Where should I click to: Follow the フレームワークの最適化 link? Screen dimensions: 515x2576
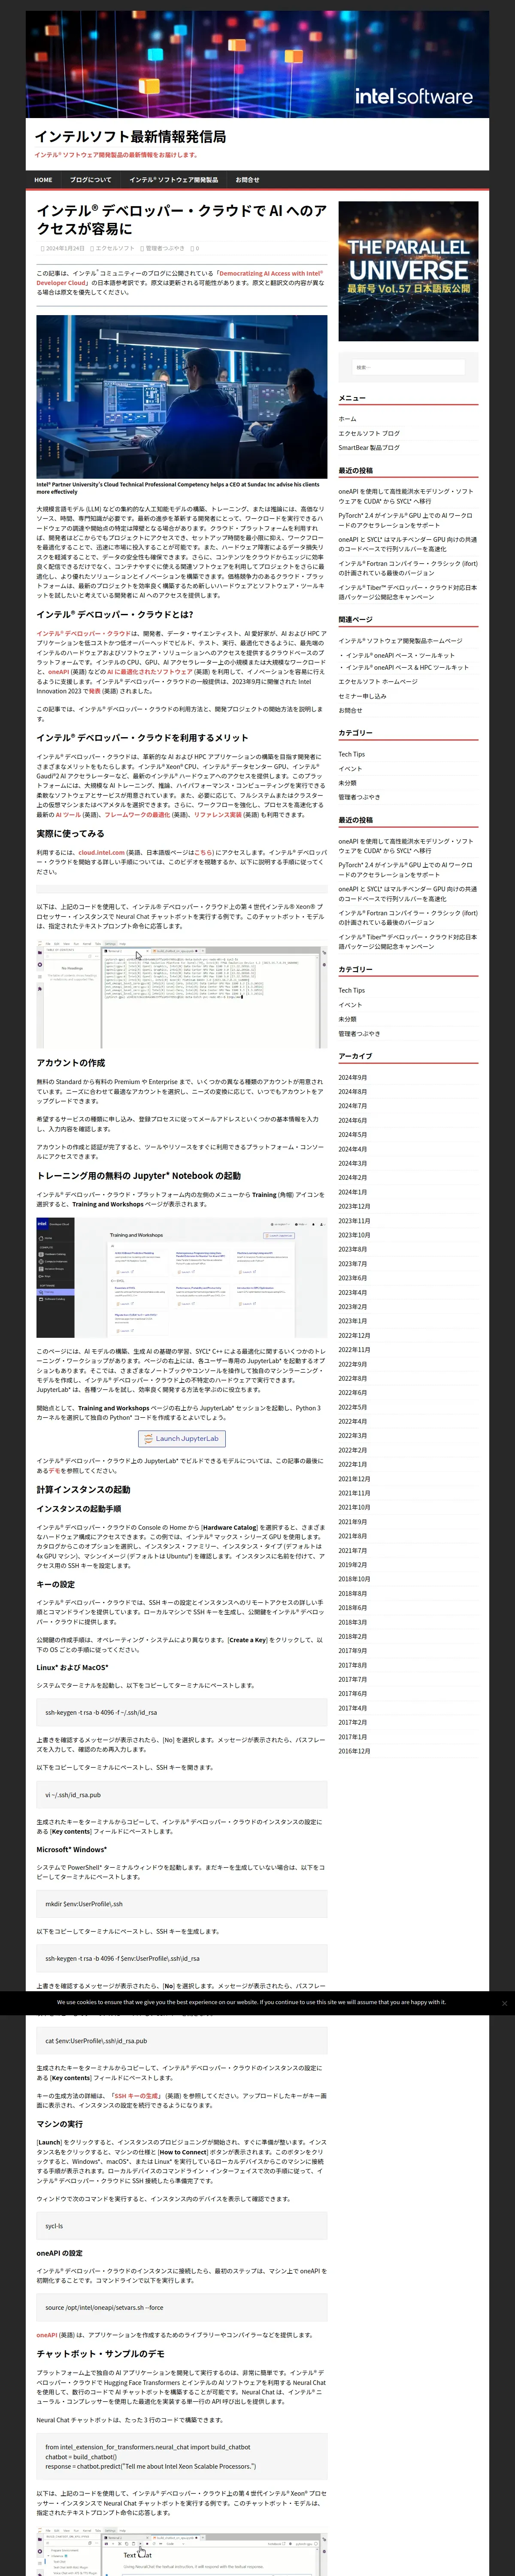coord(138,815)
